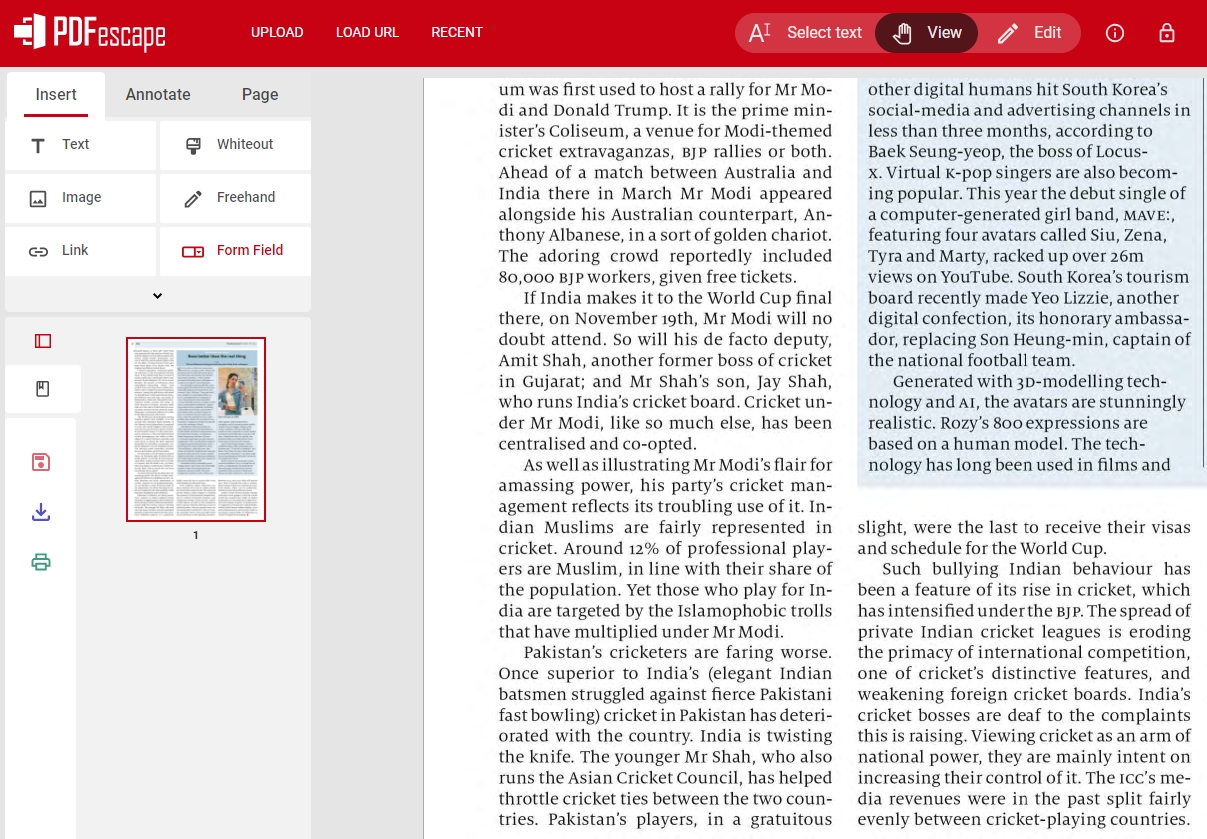
Task: Open the document info panel
Action: tap(1115, 33)
